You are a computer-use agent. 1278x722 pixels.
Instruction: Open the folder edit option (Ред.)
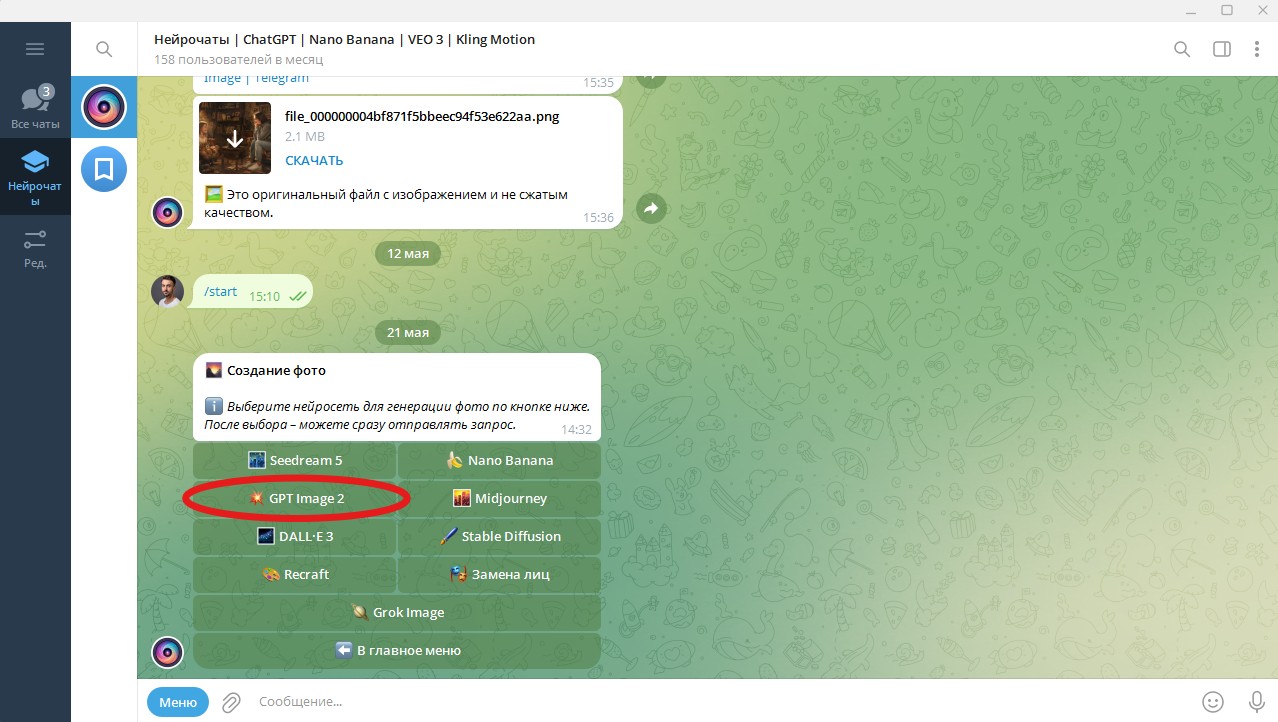[x=35, y=249]
